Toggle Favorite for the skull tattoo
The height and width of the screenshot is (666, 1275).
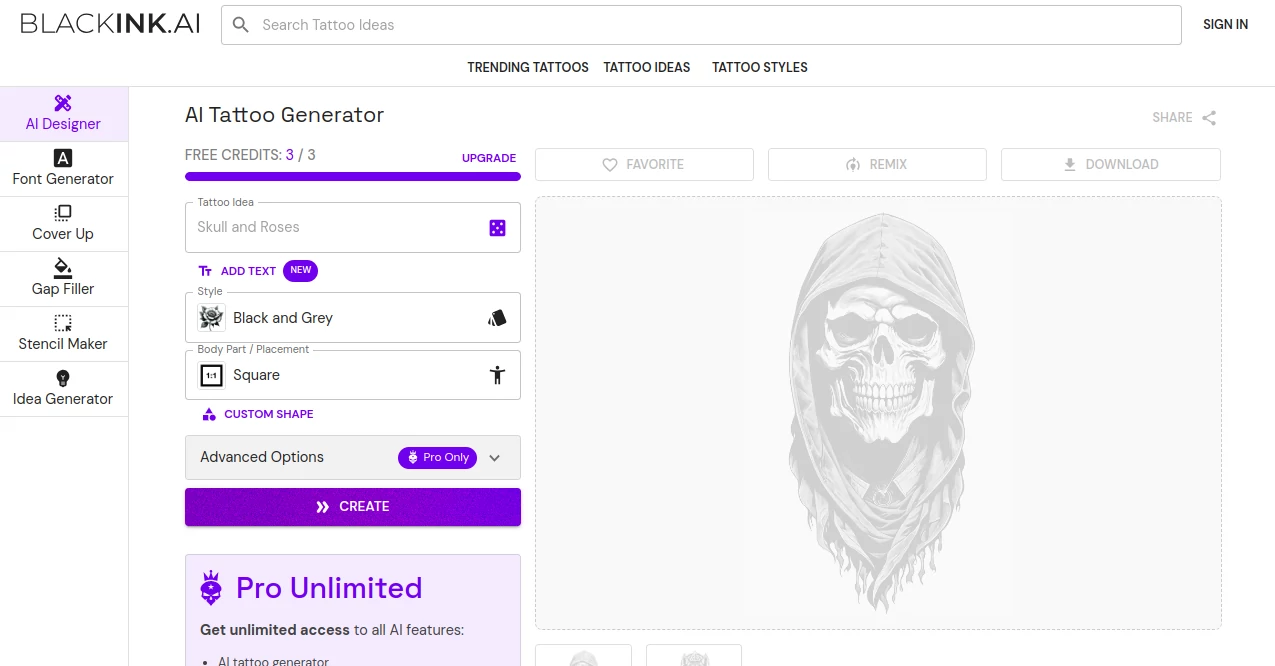tap(644, 165)
